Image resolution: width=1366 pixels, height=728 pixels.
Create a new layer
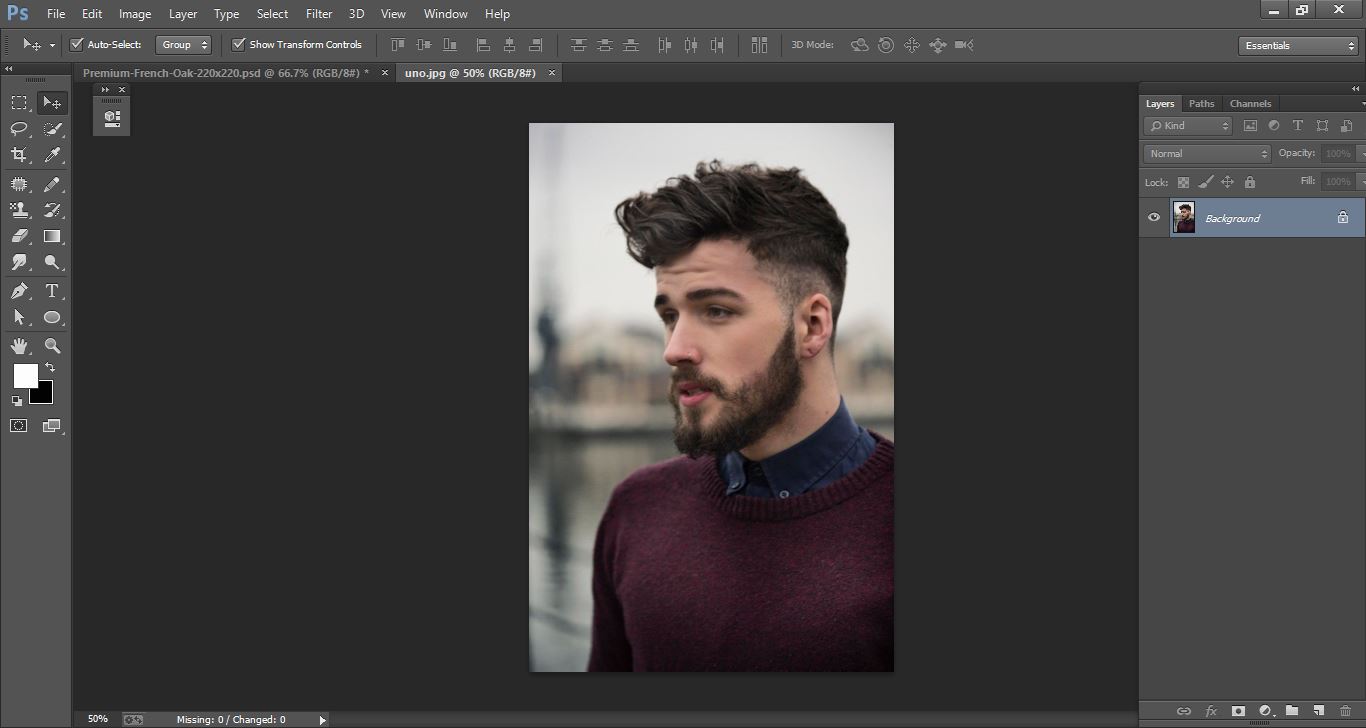(x=1316, y=710)
